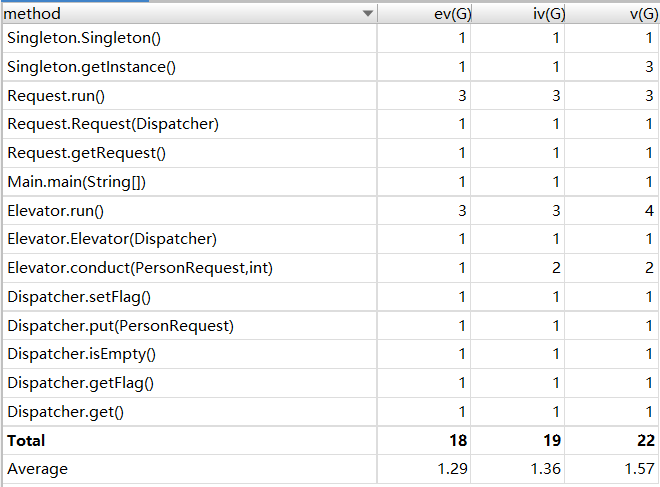
Task: Click the Average ev(G) value 1.29
Action: coord(452,469)
